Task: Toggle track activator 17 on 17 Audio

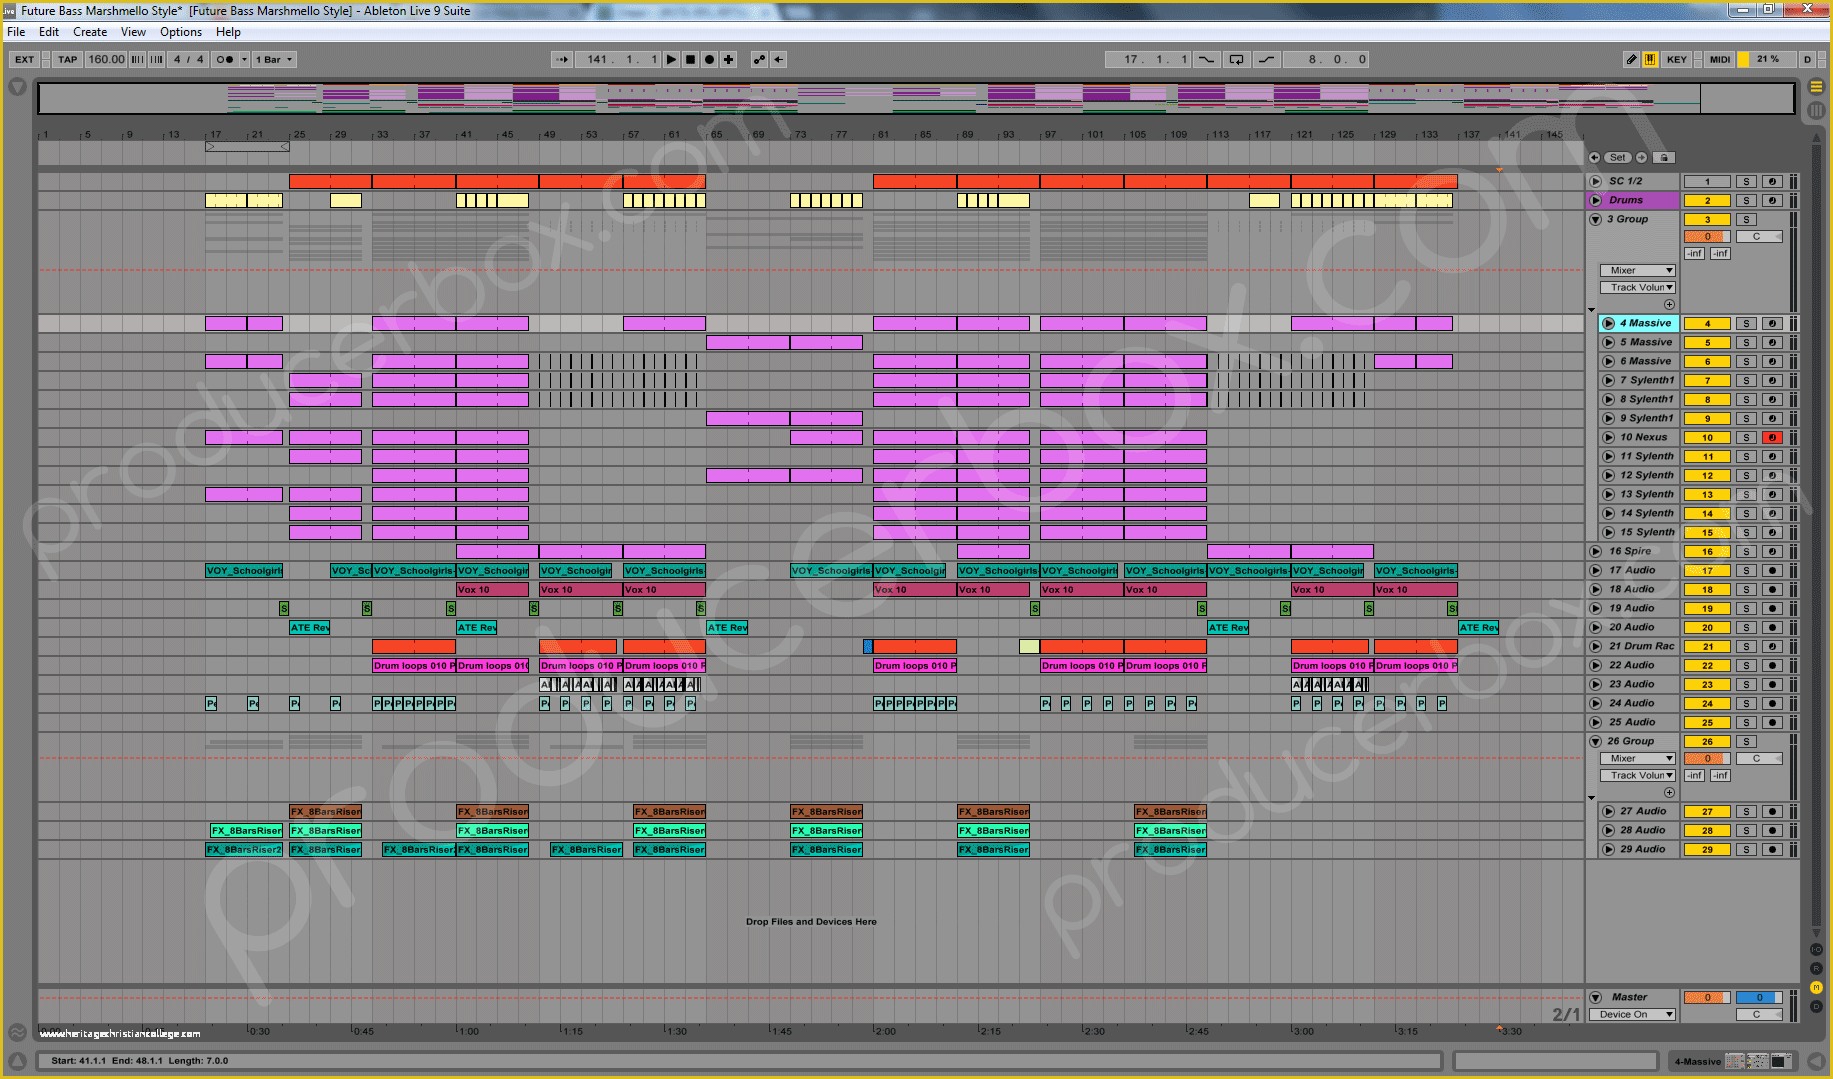Action: 1707,570
